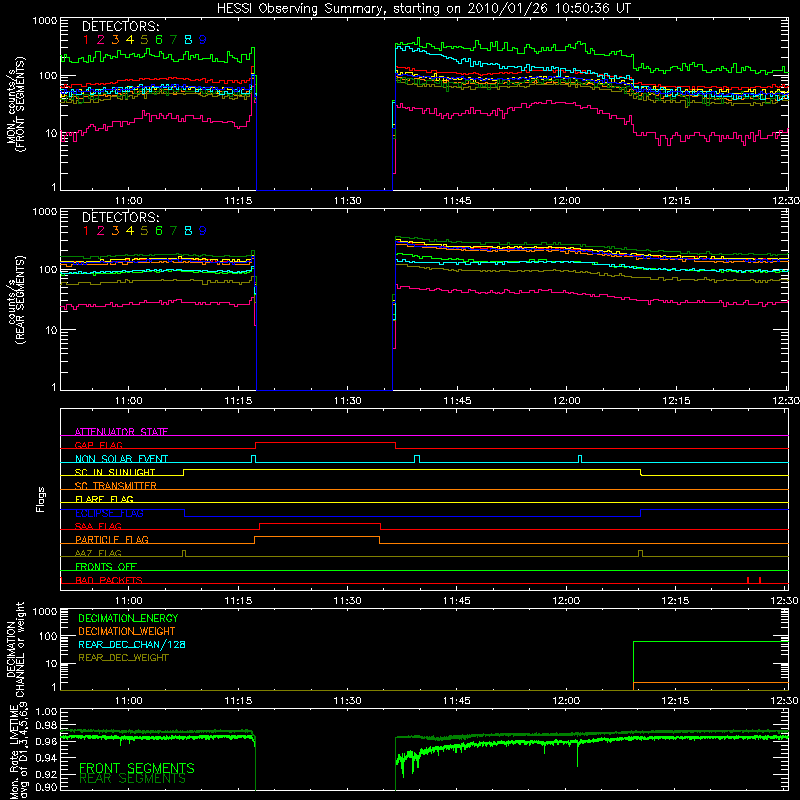Pick detector 1 in the rear segments legend
The height and width of the screenshot is (800, 800).
pos(86,231)
